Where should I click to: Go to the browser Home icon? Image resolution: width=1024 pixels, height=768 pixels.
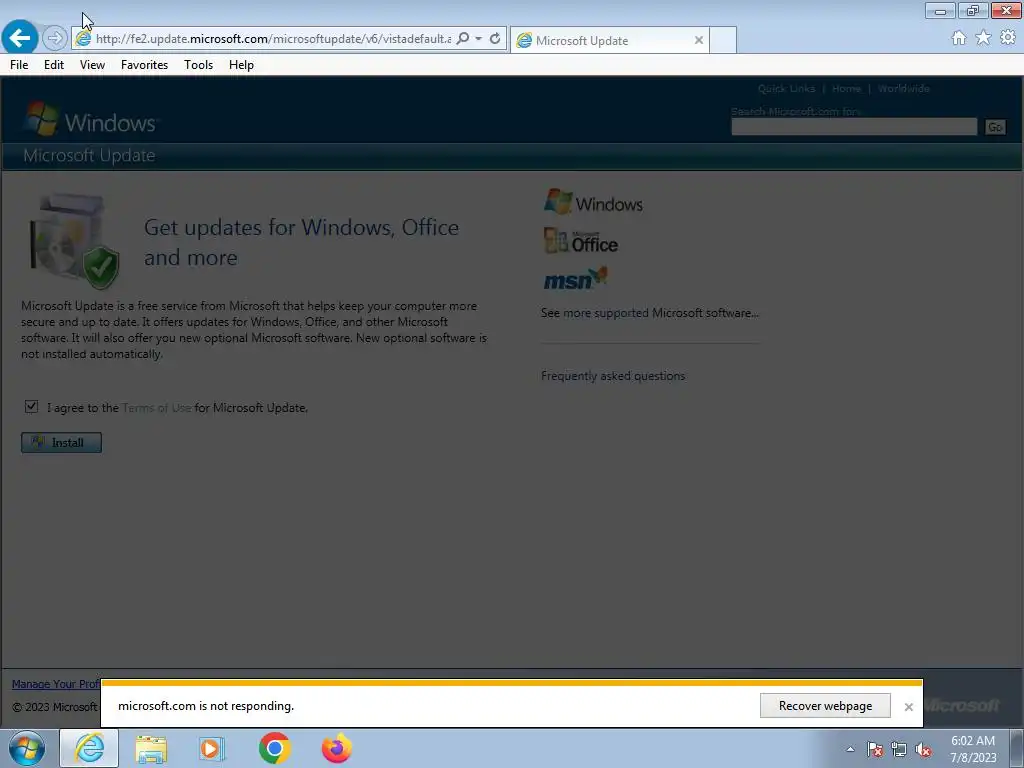(x=959, y=38)
